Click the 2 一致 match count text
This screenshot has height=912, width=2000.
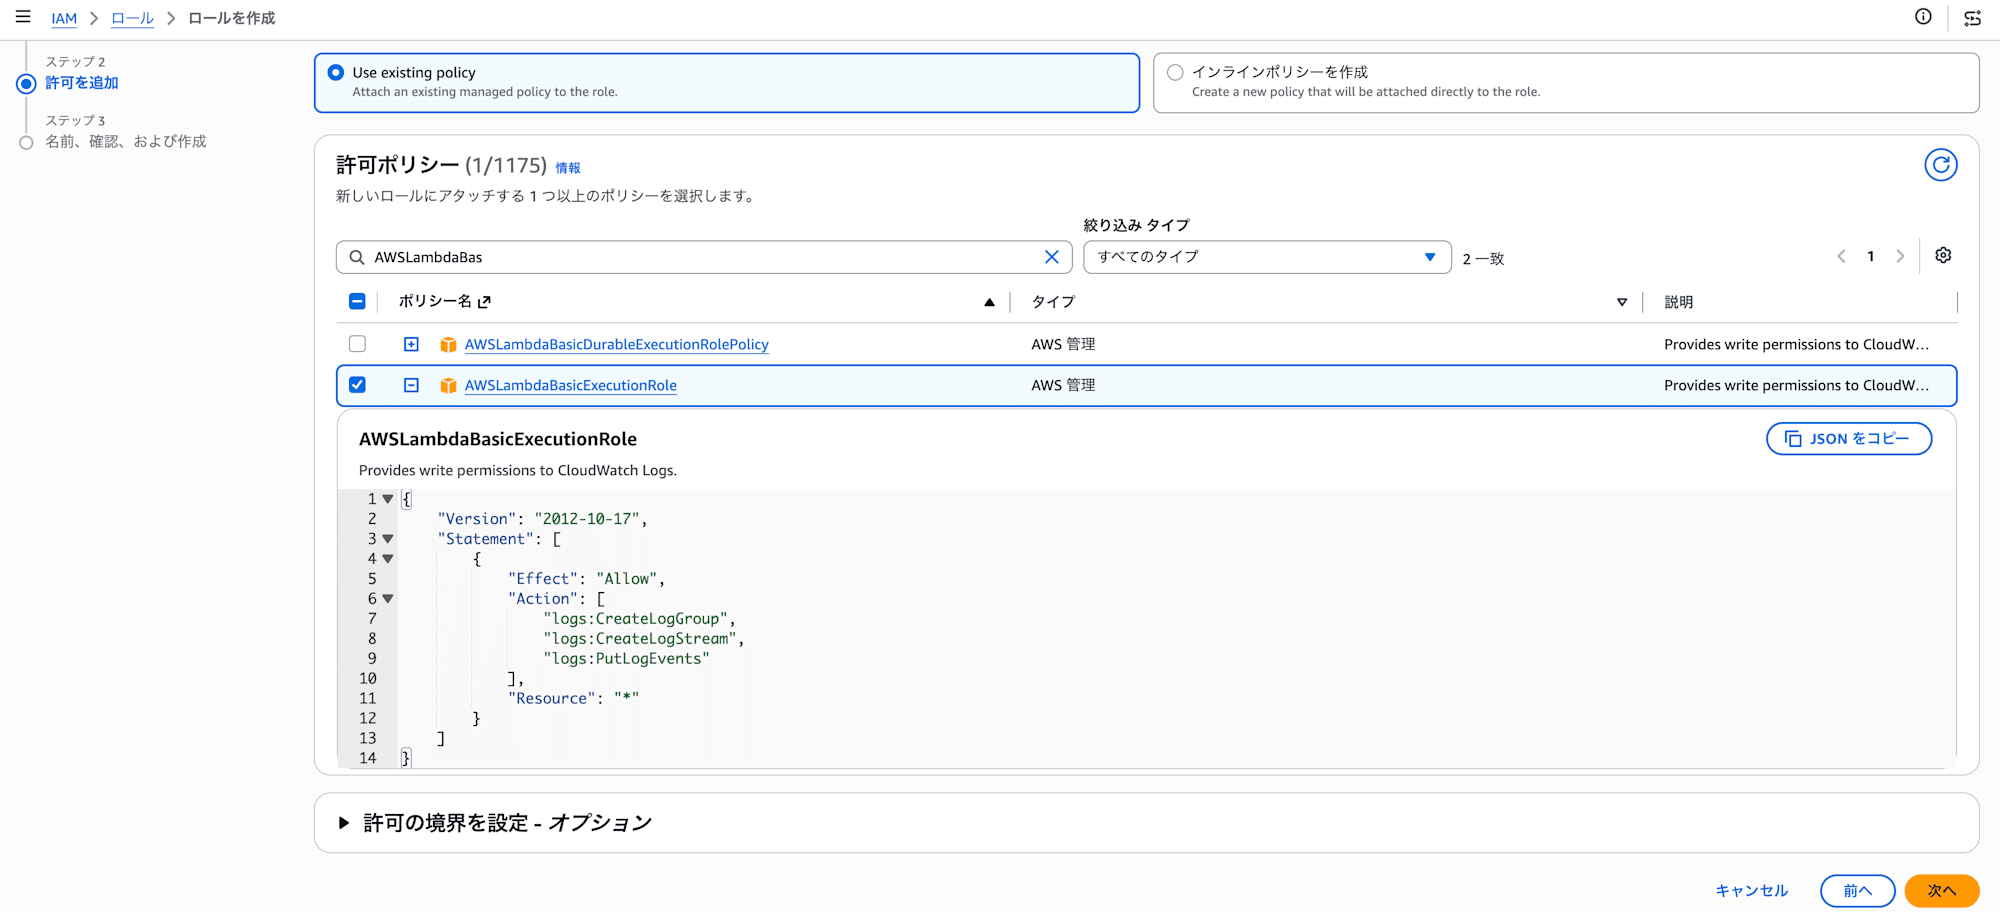tap(1483, 259)
